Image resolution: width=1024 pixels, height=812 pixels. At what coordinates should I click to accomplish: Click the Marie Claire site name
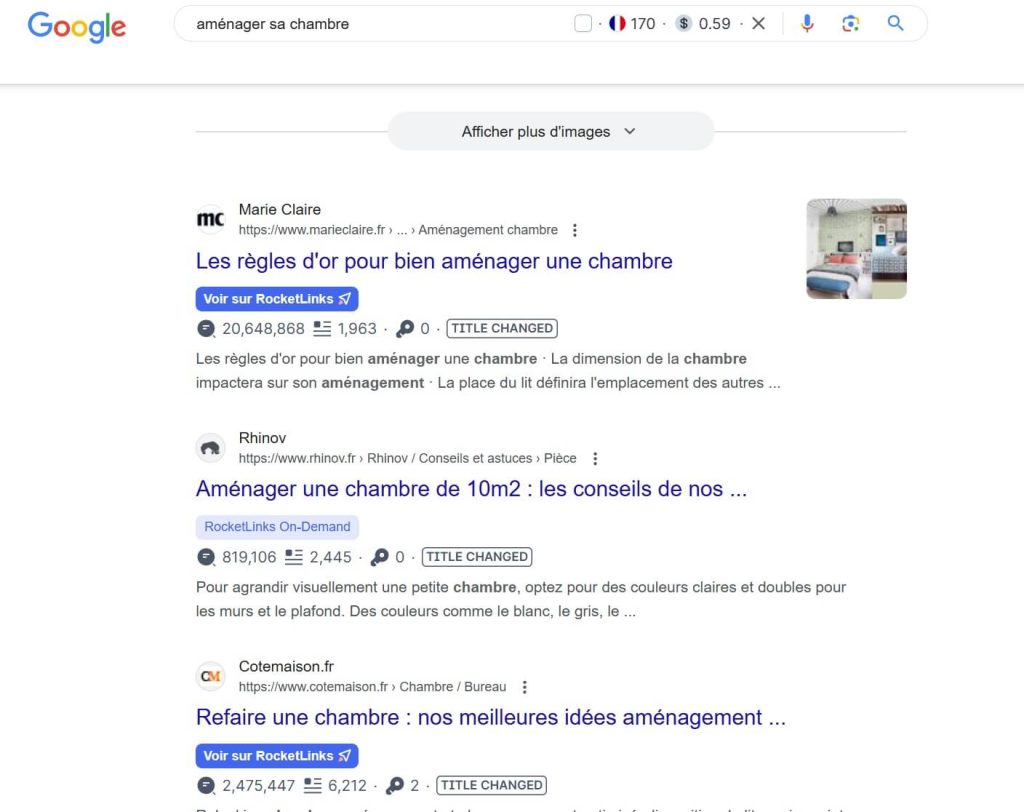tap(280, 210)
